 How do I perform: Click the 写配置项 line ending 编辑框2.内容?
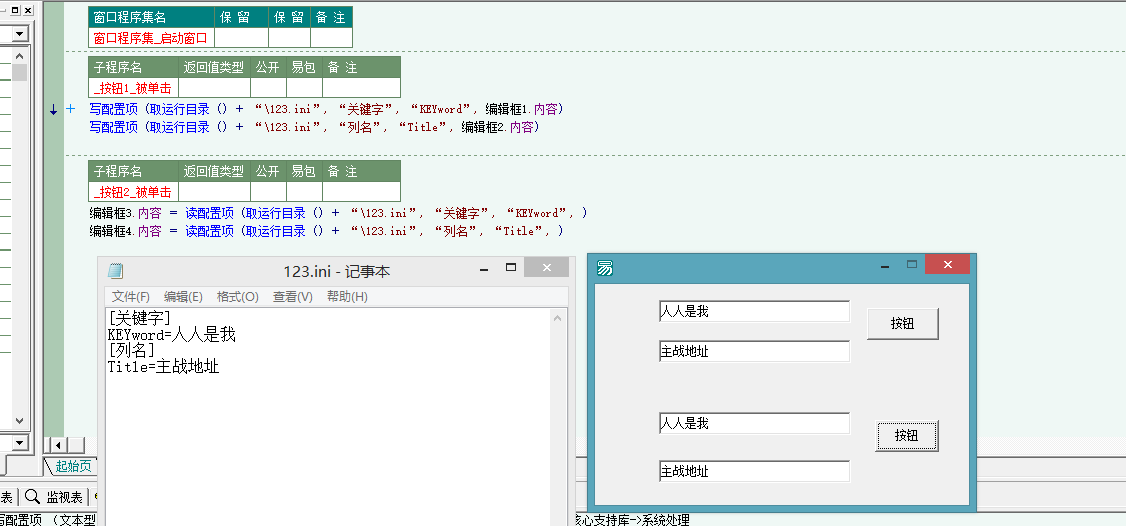pyautogui.click(x=314, y=127)
